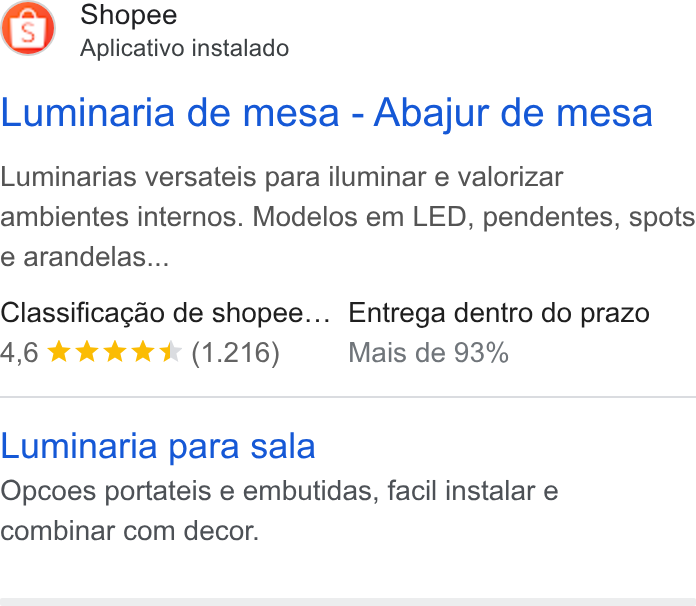This screenshot has height=606, width=696.
Task: Click the fourth yellow rating star
Action: (x=142, y=352)
